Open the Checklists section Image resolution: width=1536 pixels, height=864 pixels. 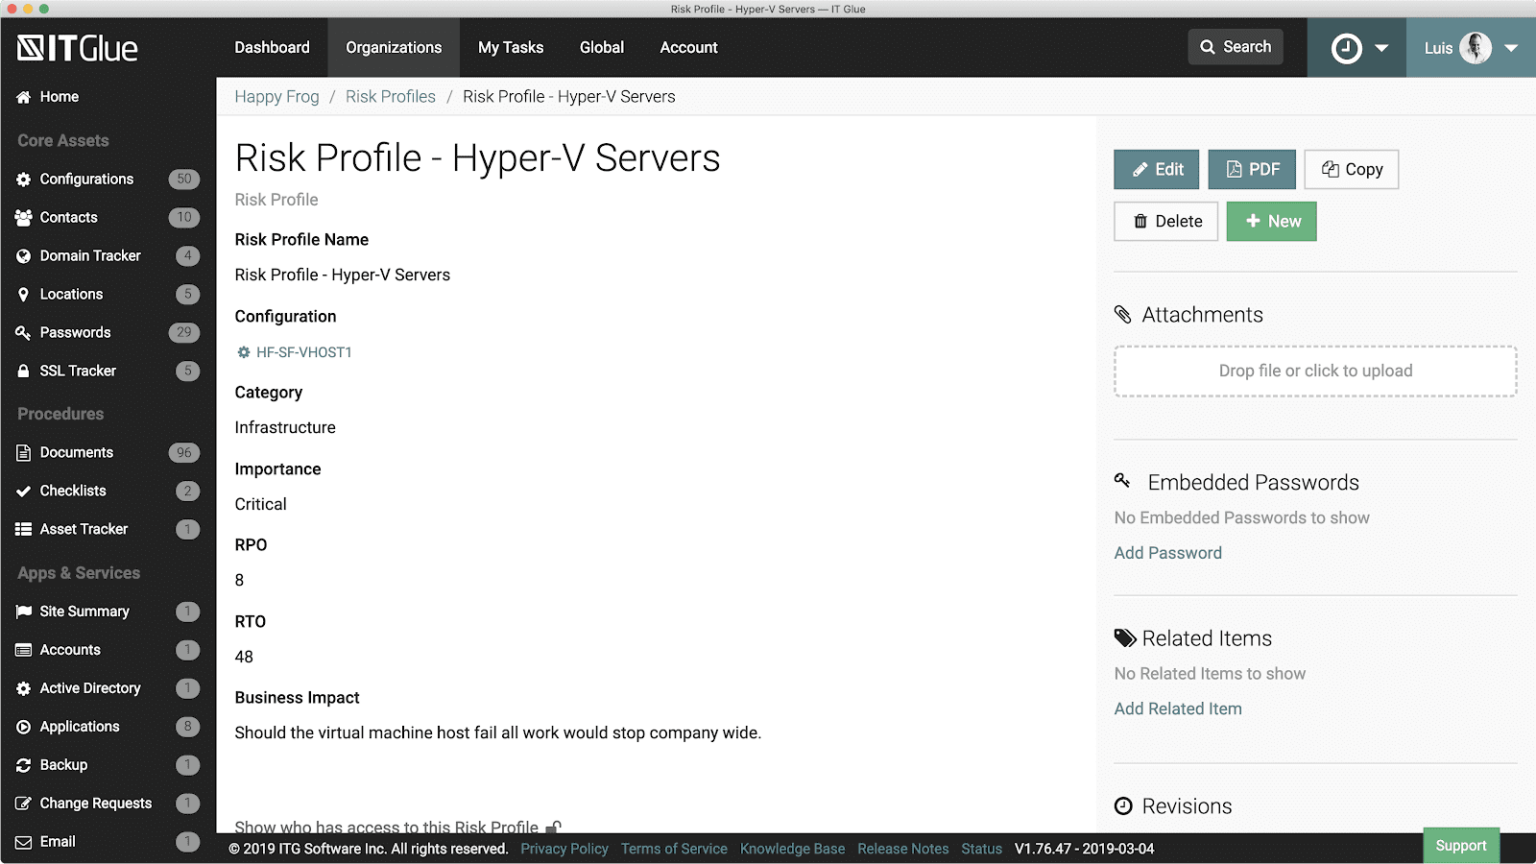click(72, 491)
